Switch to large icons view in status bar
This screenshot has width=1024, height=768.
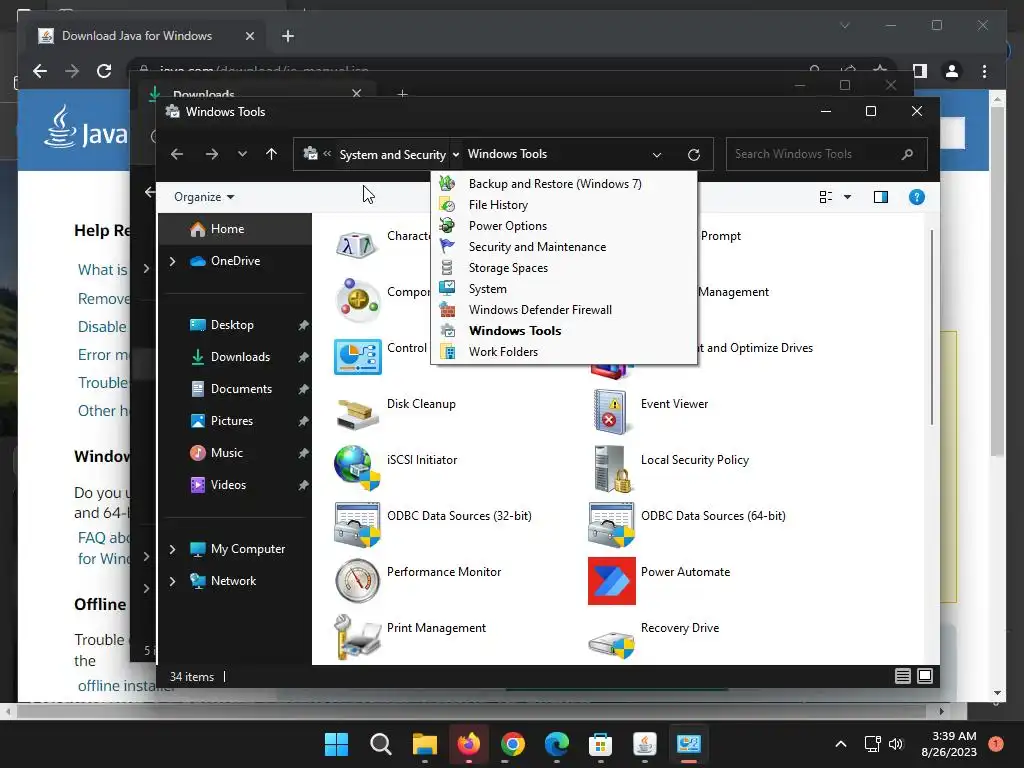click(x=925, y=676)
